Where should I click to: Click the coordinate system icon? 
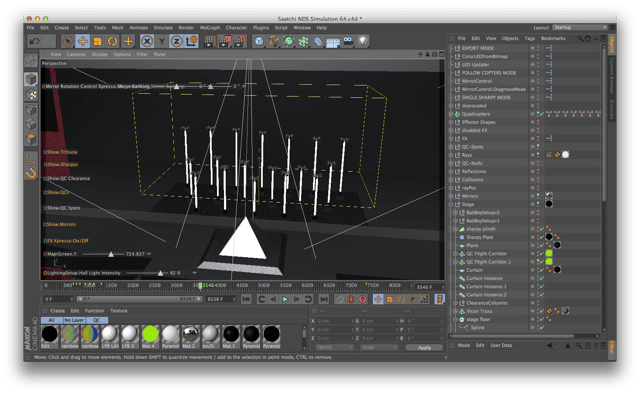191,41
